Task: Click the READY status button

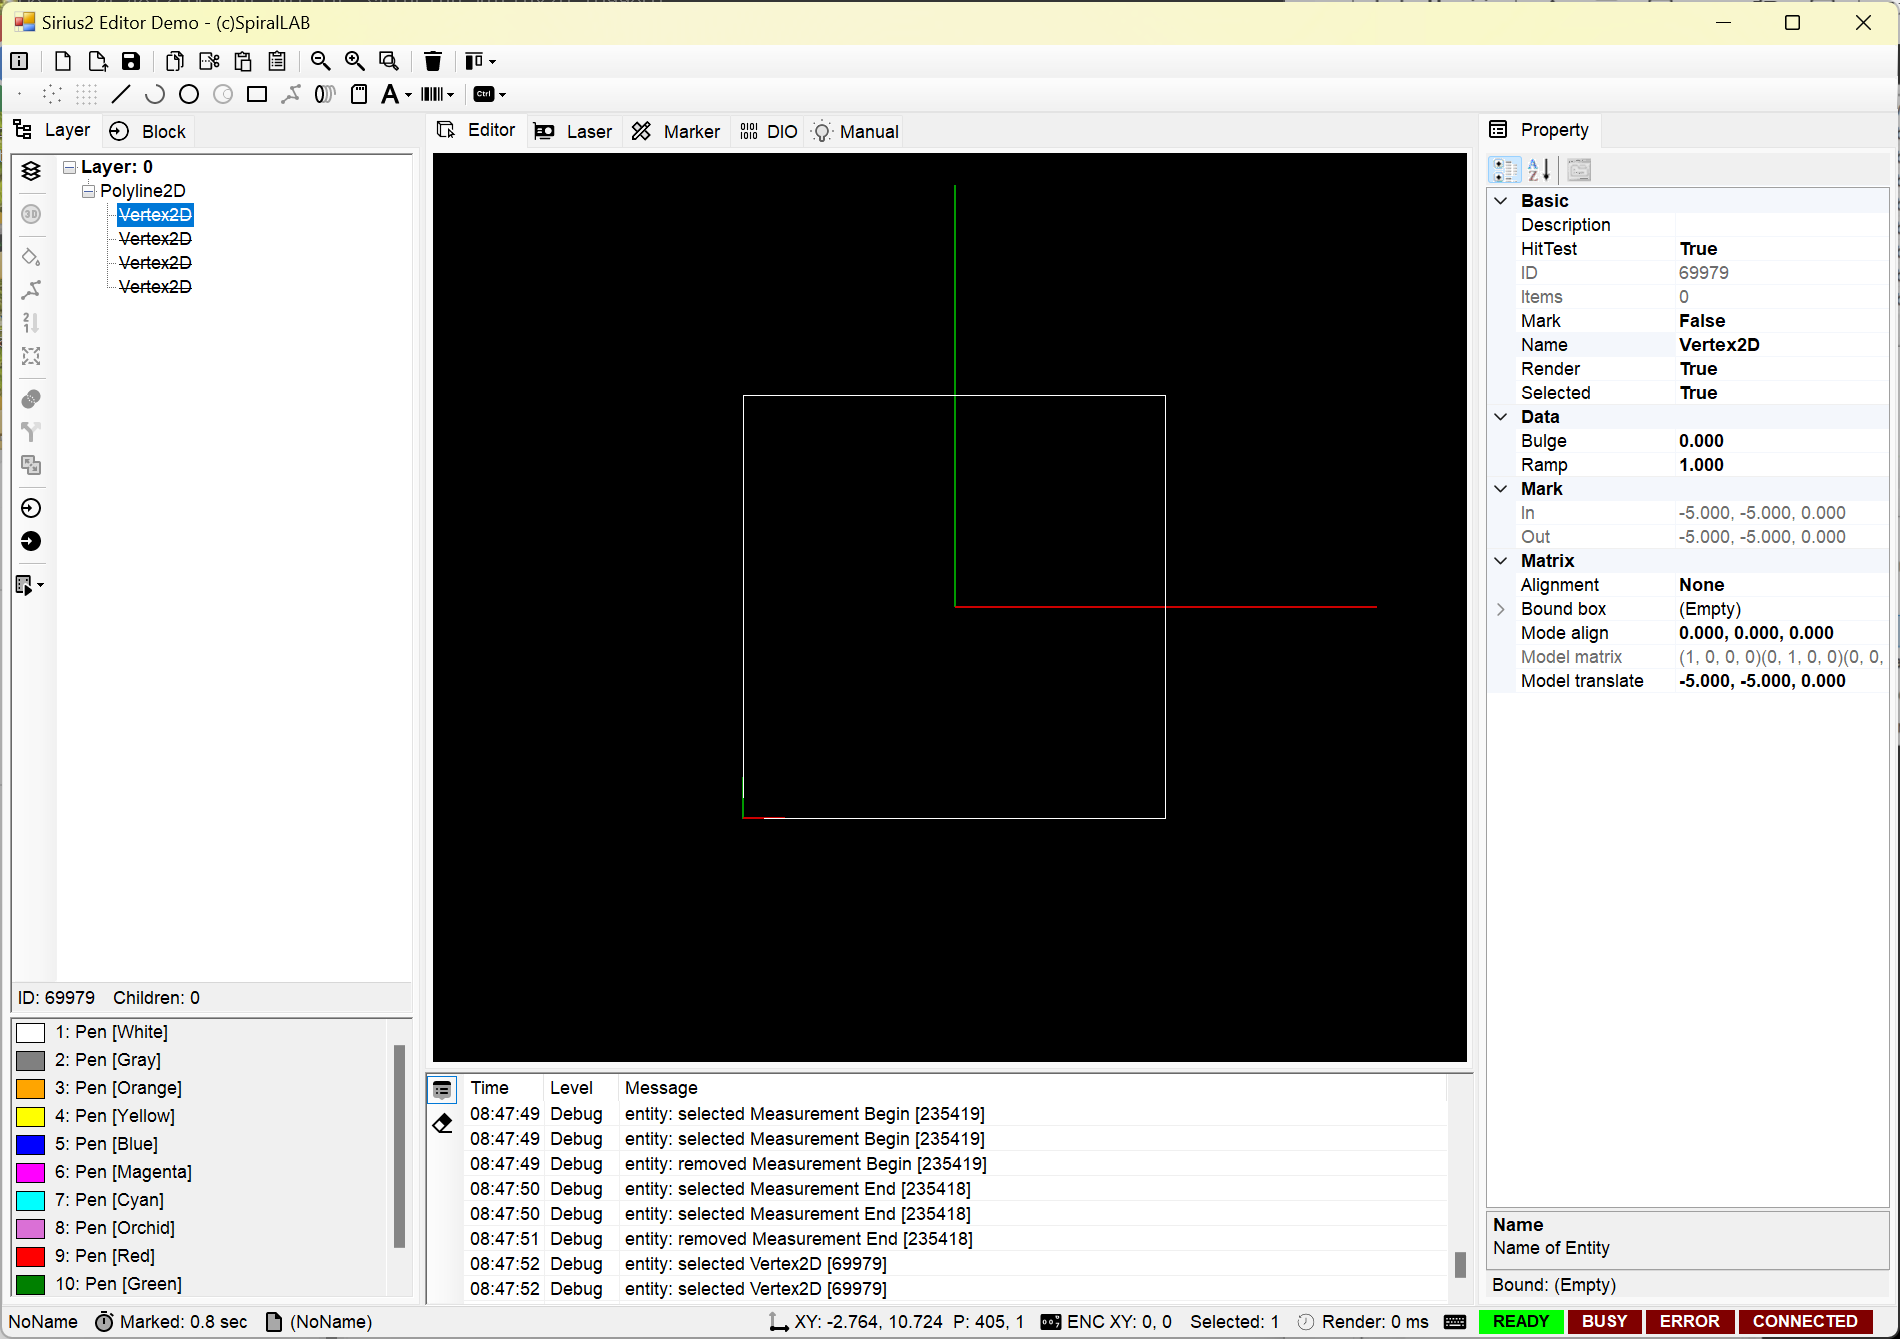Action: 1521,1322
